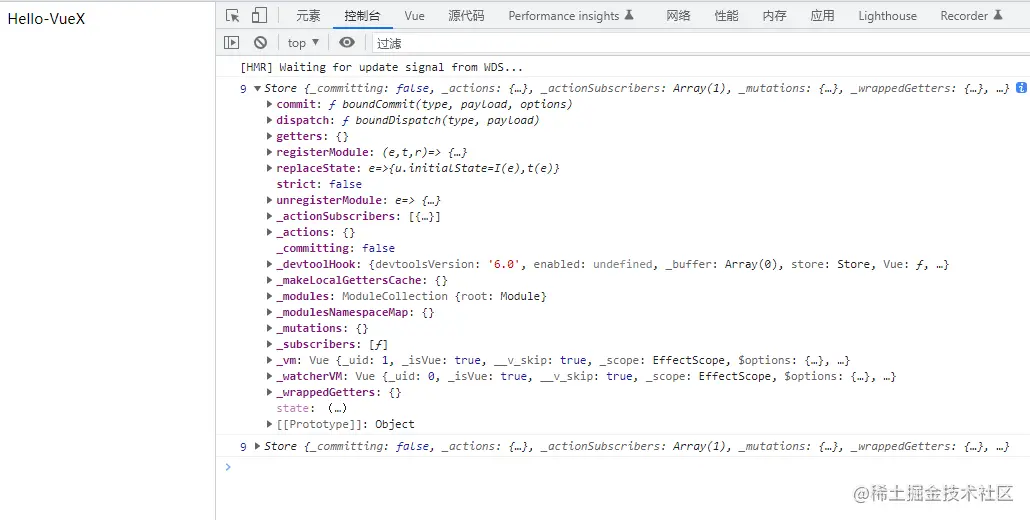Image resolution: width=1030 pixels, height=520 pixels.
Task: Clear the console with the ban icon
Action: coord(261,43)
